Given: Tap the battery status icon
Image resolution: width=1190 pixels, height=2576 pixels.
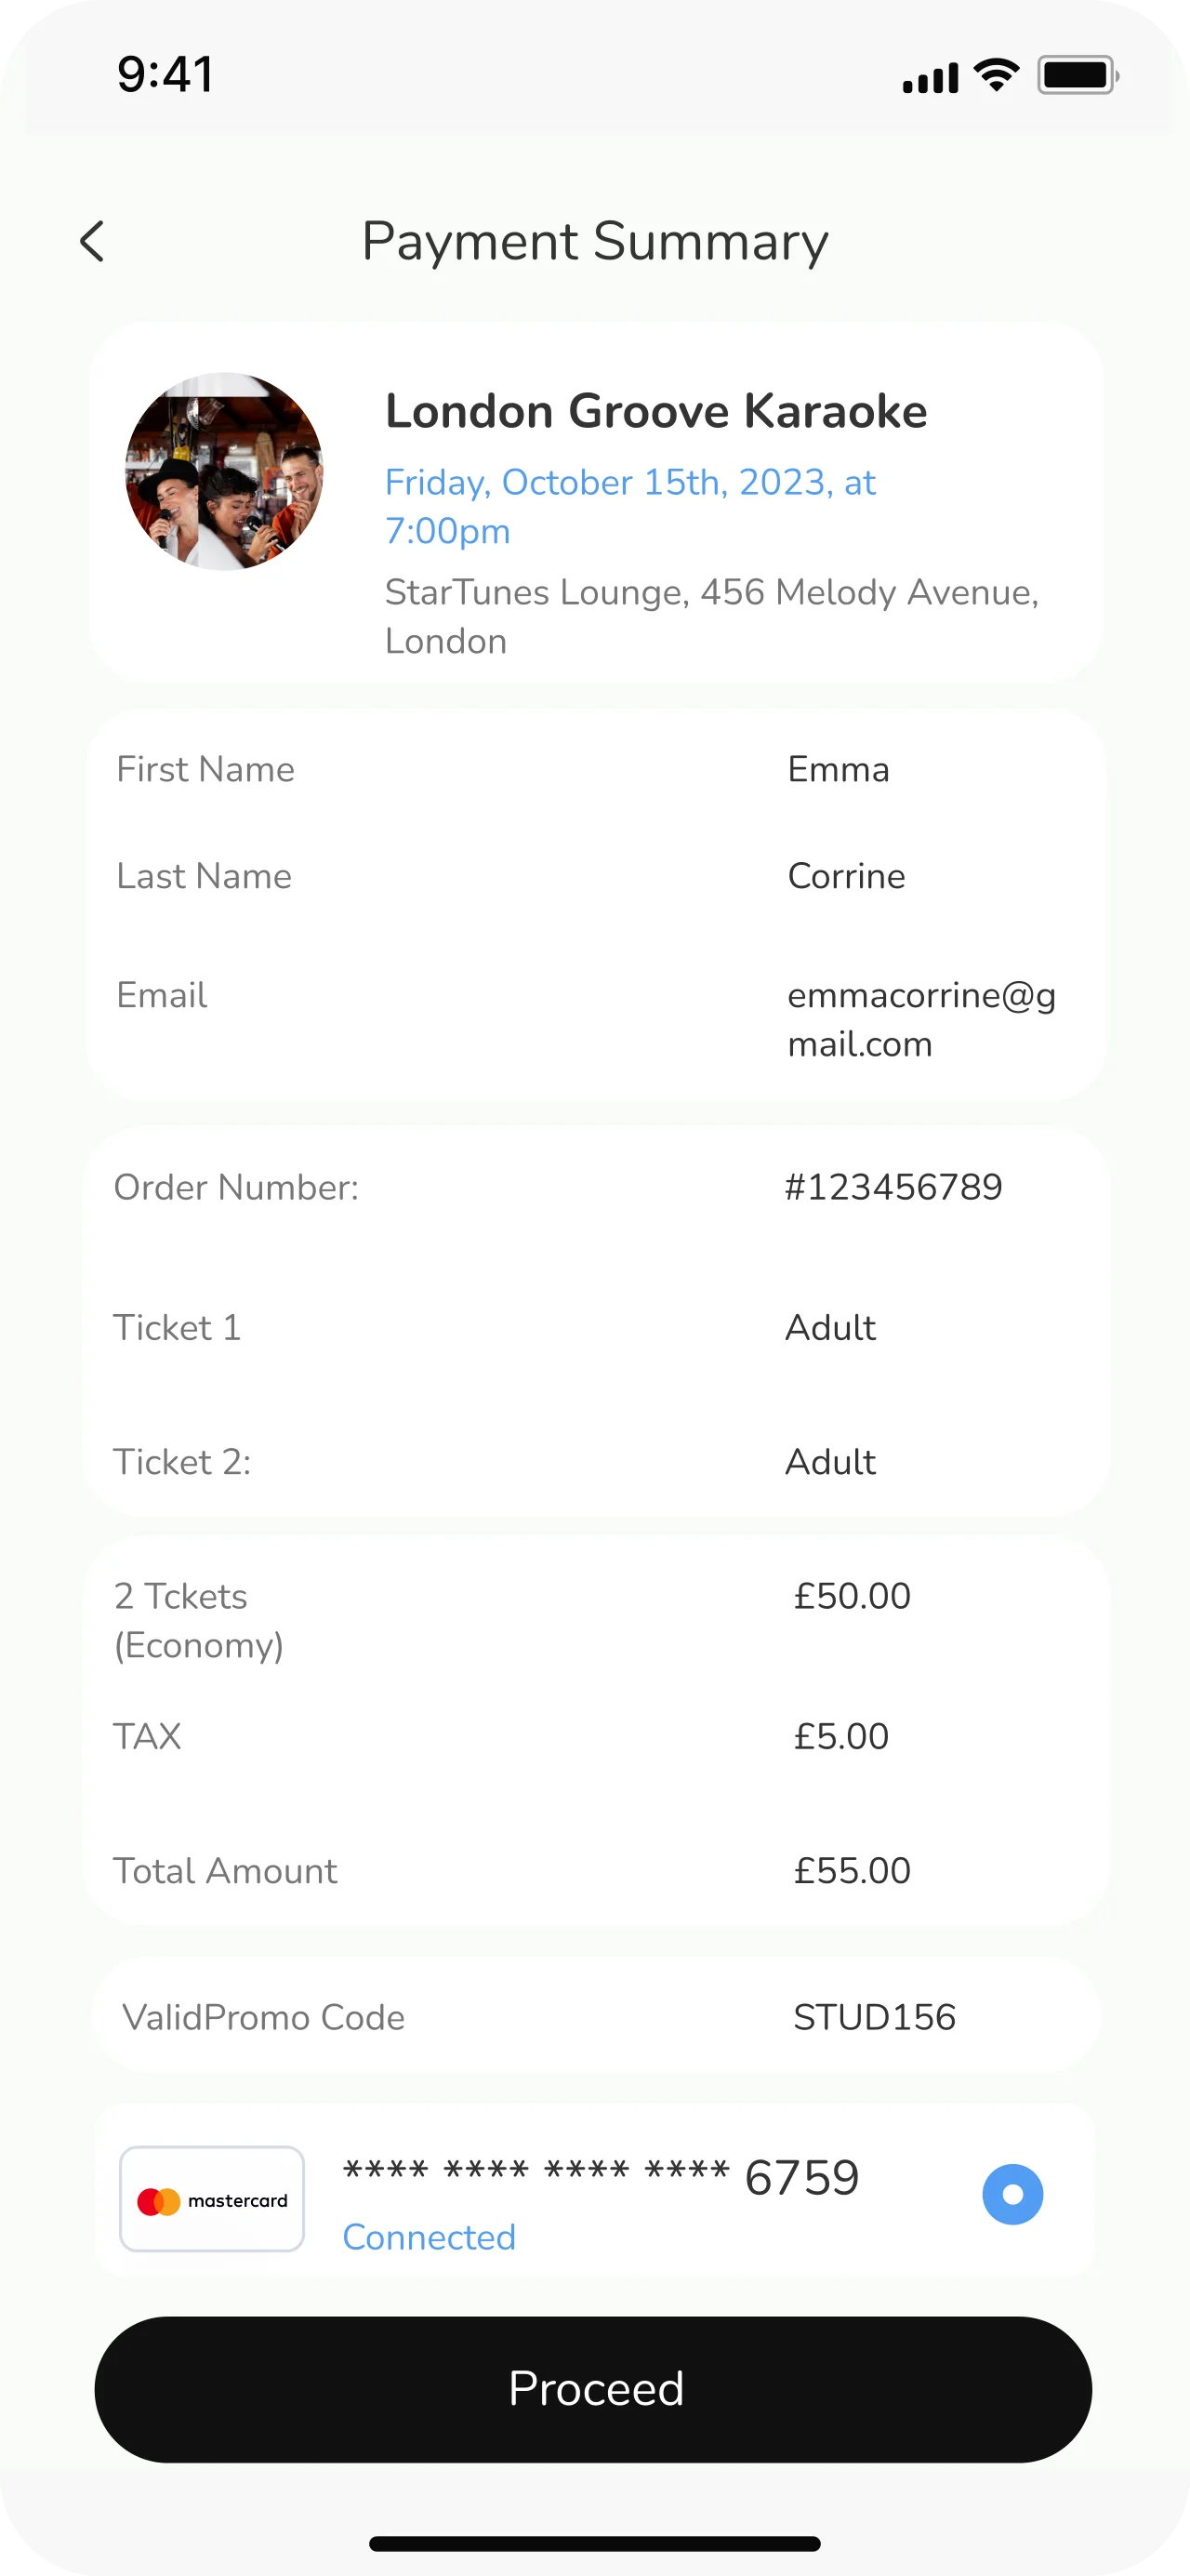Looking at the screenshot, I should 1077,75.
